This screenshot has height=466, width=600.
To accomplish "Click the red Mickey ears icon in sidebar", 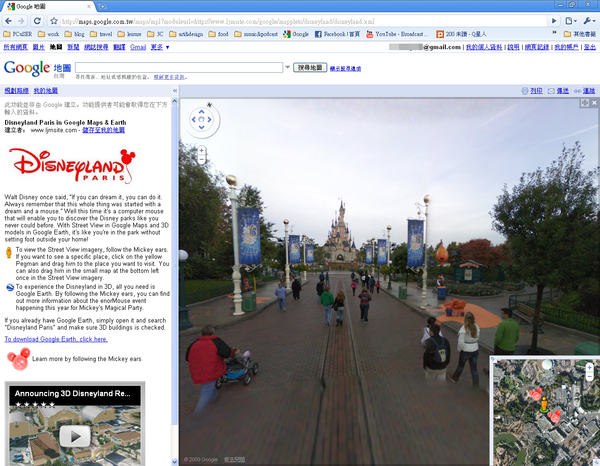I will pos(19,359).
